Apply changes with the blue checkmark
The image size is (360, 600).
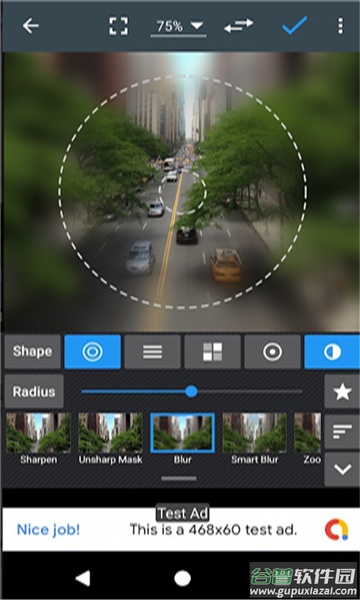[x=295, y=25]
